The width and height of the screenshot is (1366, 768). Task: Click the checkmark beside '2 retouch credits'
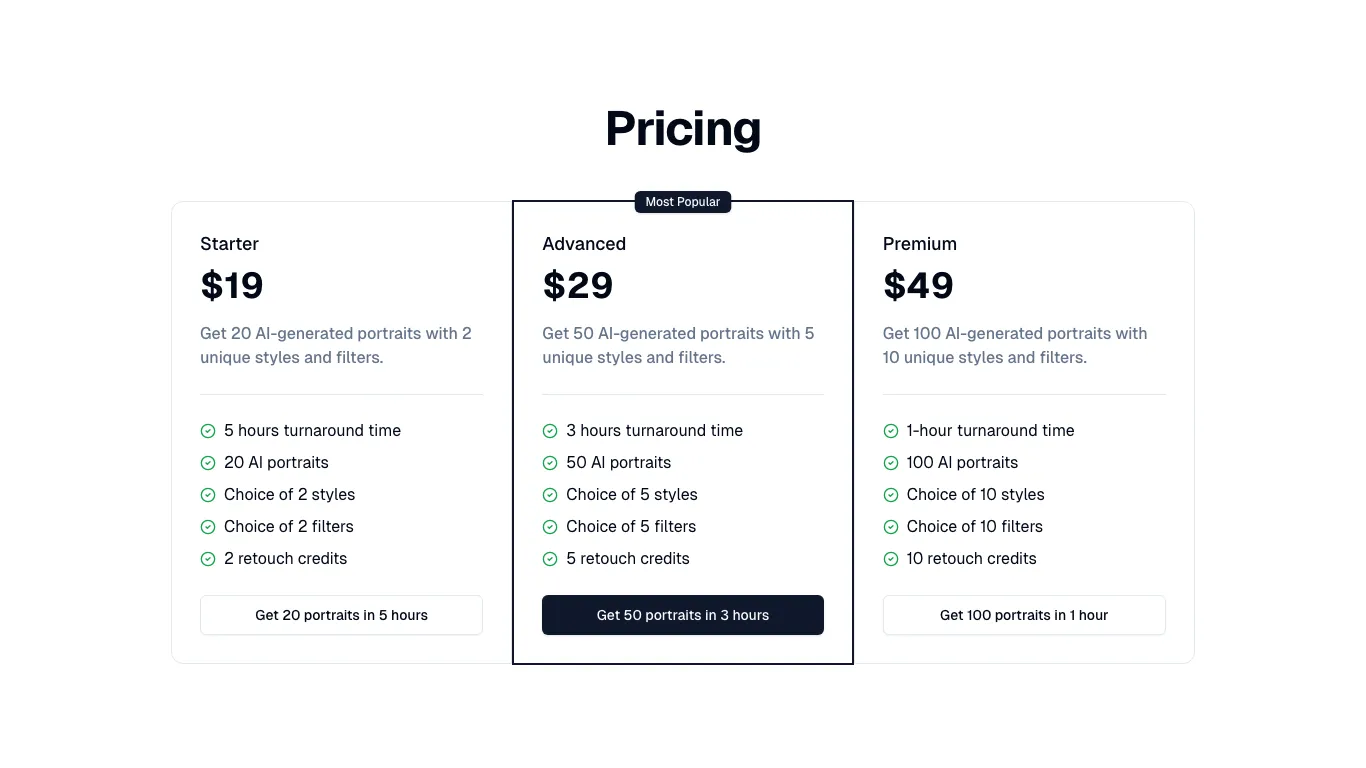coord(208,558)
